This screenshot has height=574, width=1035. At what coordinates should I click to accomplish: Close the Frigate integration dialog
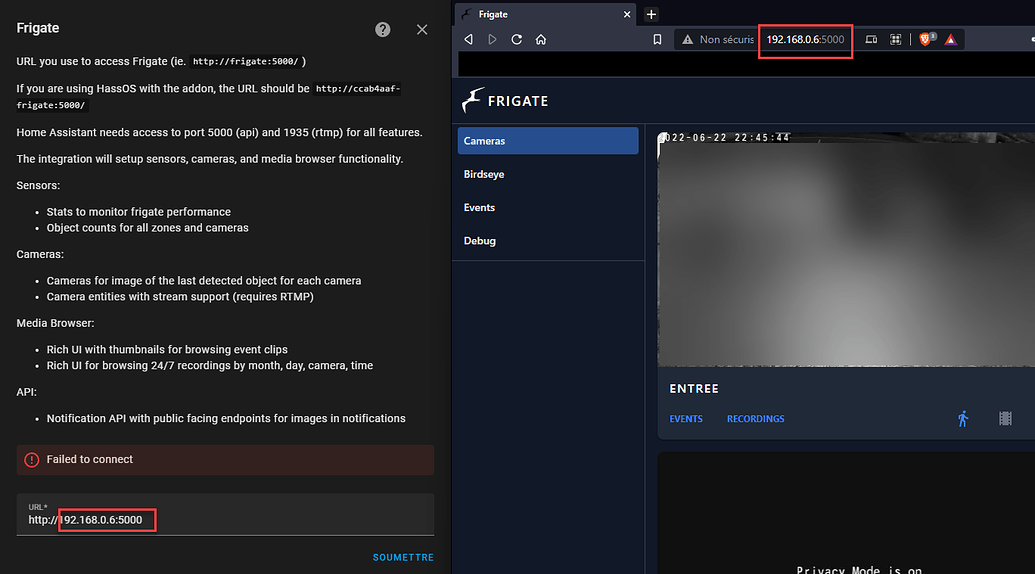[422, 30]
